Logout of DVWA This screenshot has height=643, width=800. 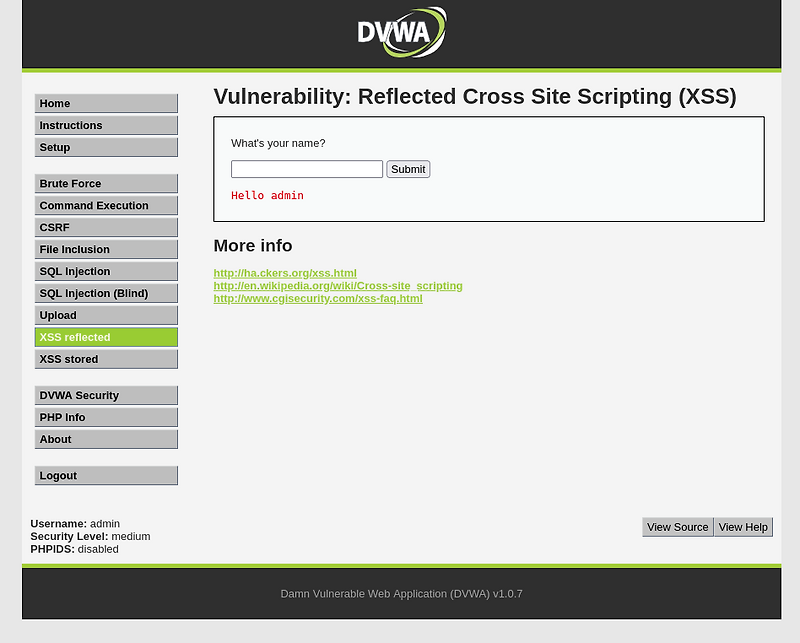tap(105, 475)
